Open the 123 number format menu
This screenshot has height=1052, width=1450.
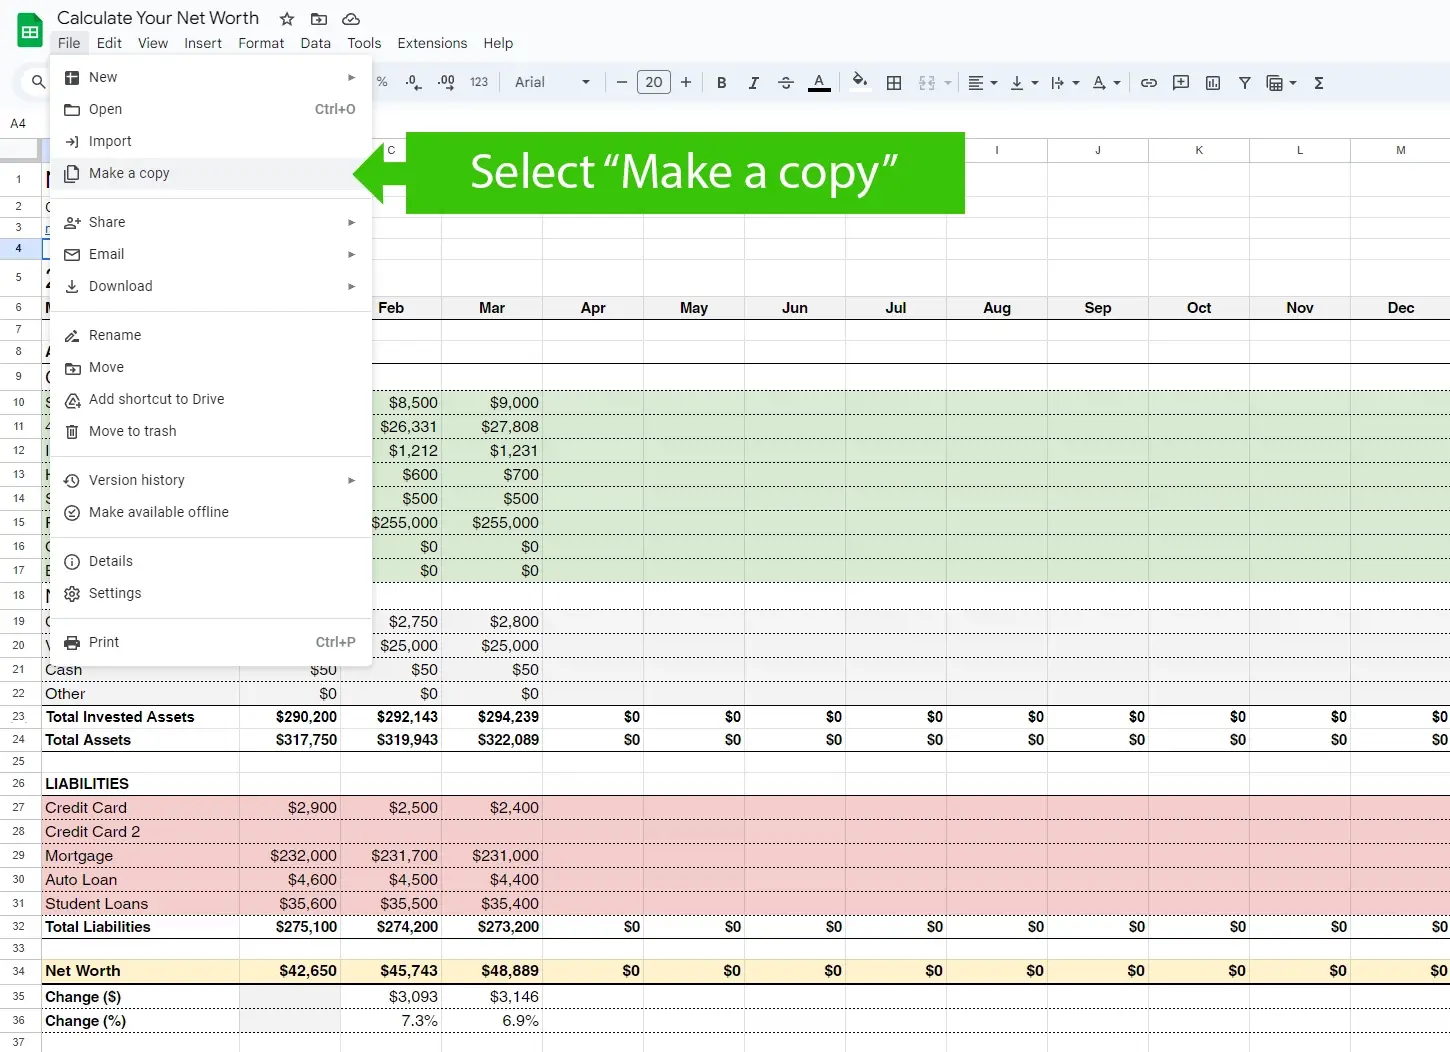[x=479, y=82]
